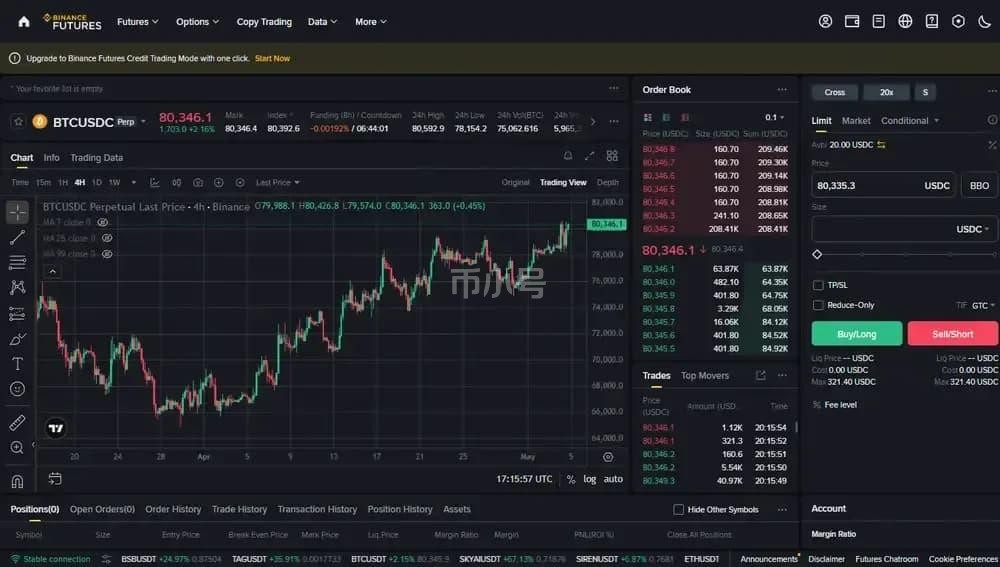Image resolution: width=1000 pixels, height=567 pixels.
Task: Open the Order History tab
Action: coord(173,509)
